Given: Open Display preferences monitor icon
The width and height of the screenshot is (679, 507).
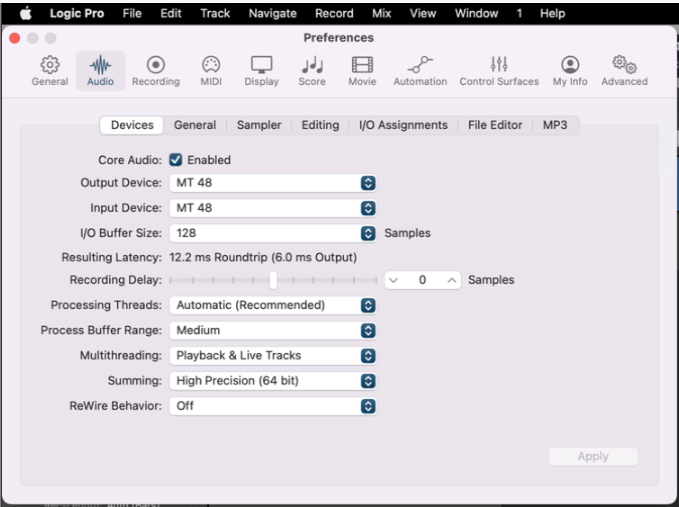Looking at the screenshot, I should tap(262, 65).
